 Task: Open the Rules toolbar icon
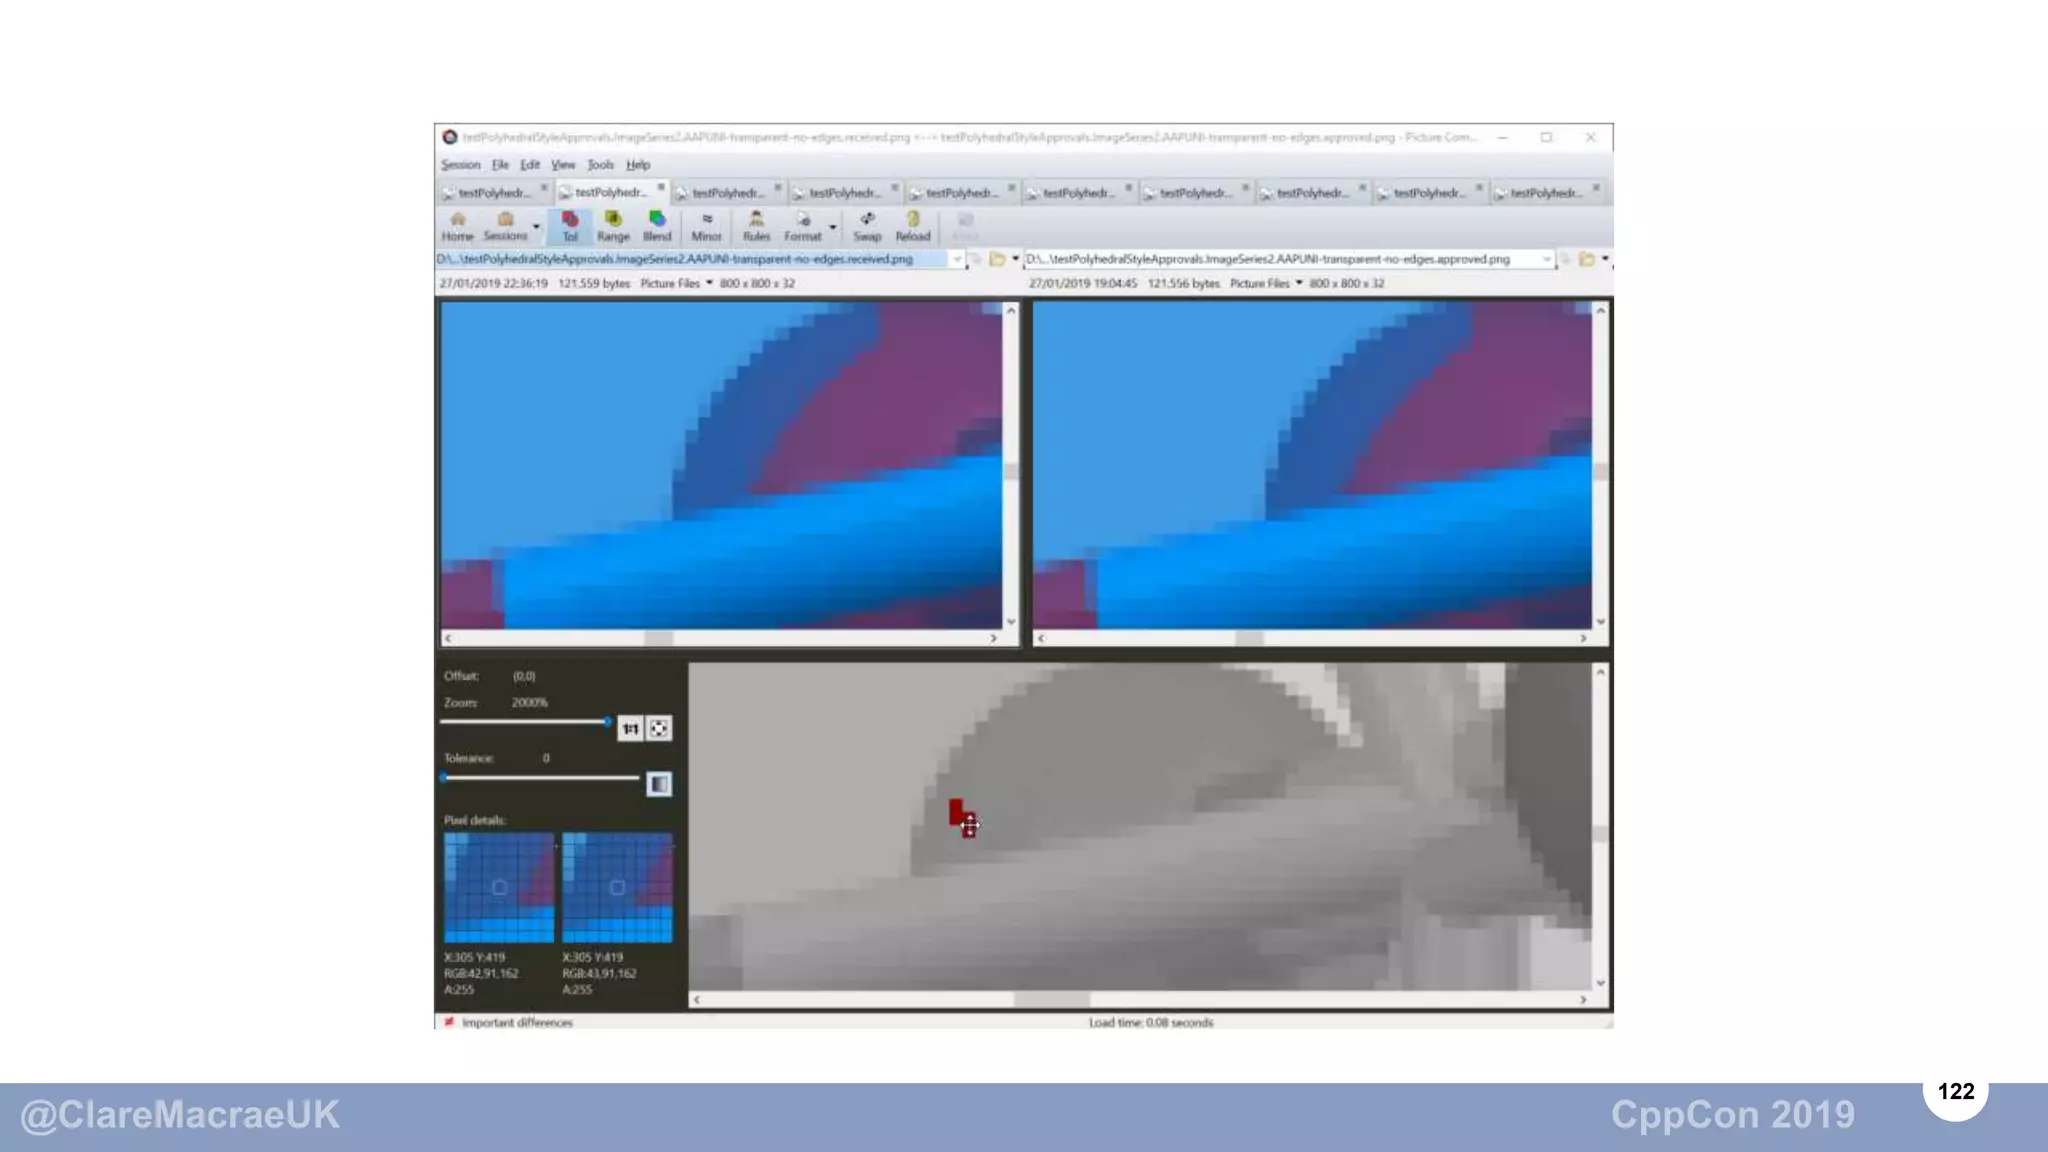[x=756, y=226]
